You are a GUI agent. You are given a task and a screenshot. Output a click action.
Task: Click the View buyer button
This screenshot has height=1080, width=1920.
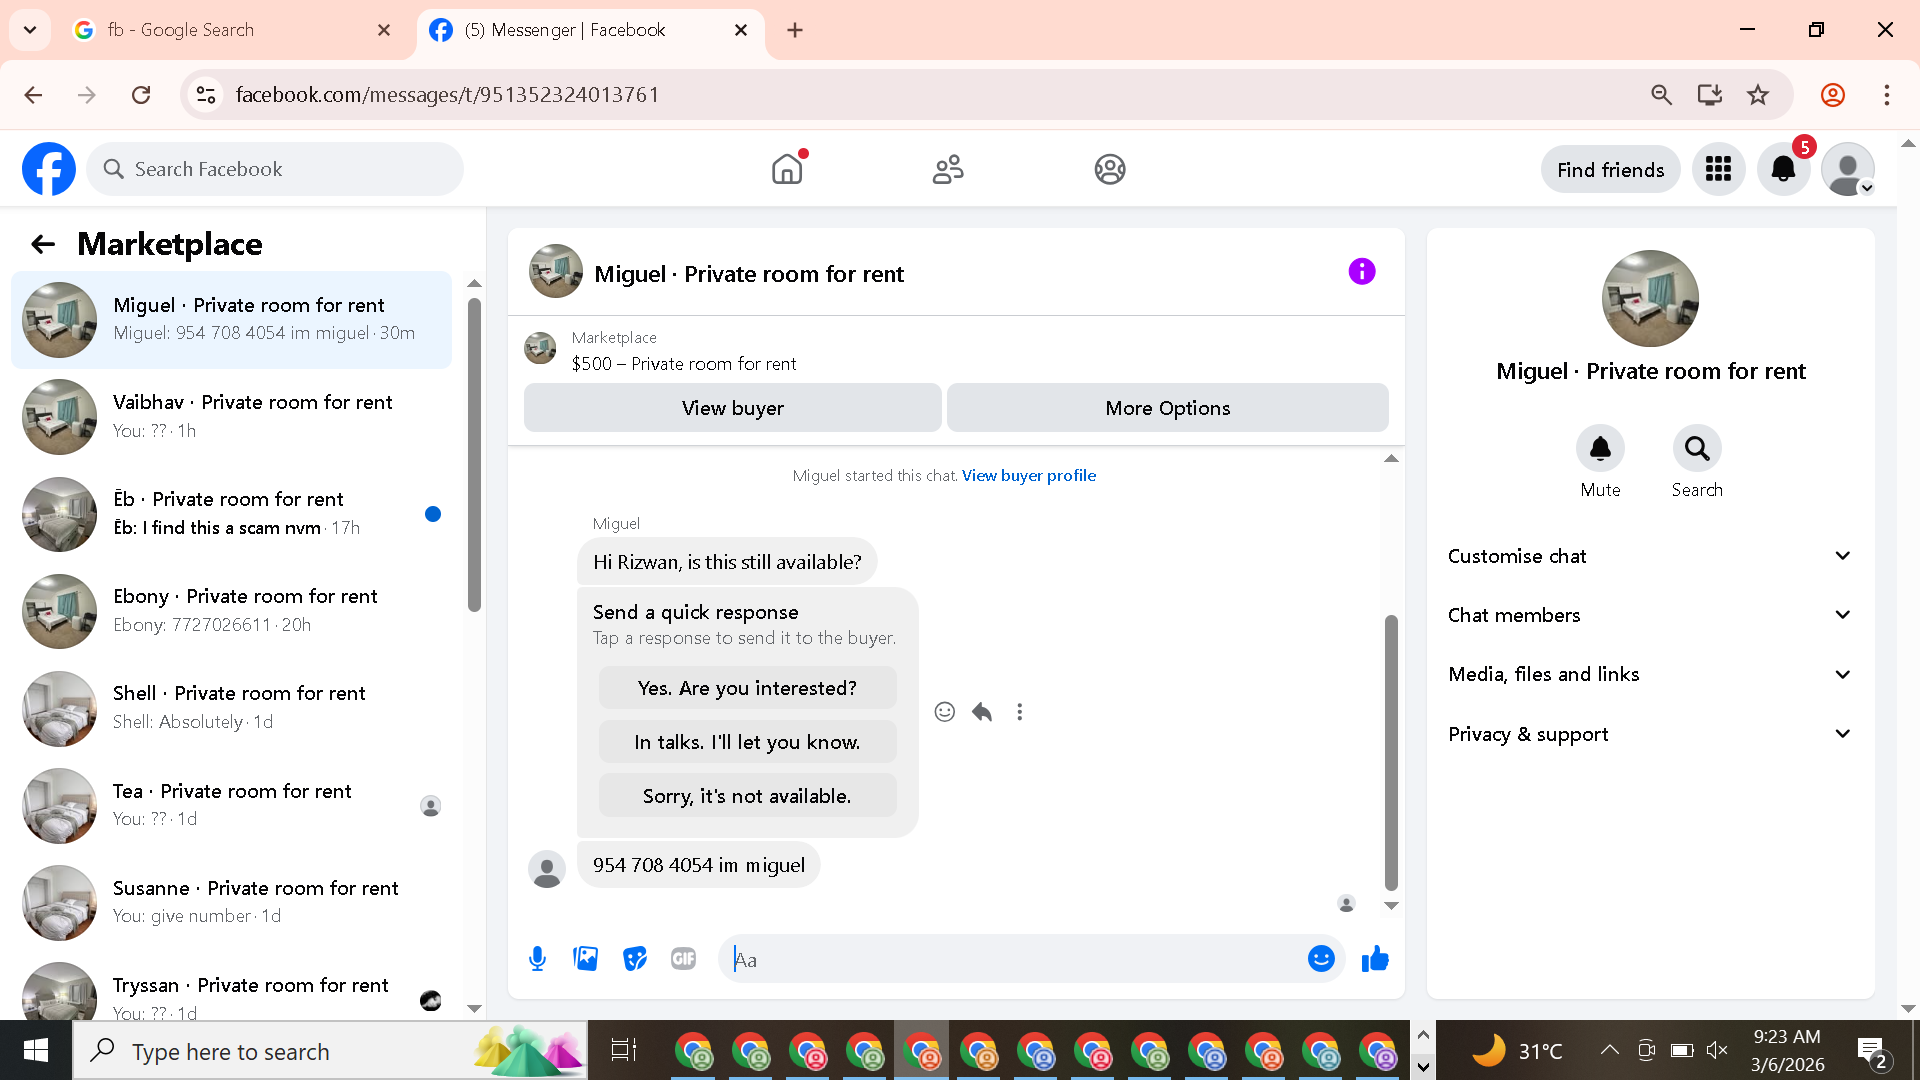coord(732,408)
